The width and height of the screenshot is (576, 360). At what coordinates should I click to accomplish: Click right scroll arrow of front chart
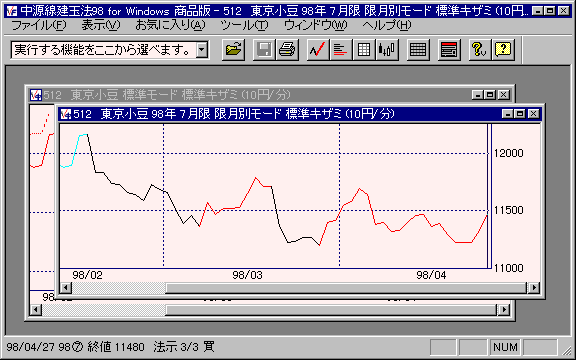pyautogui.click(x=533, y=287)
